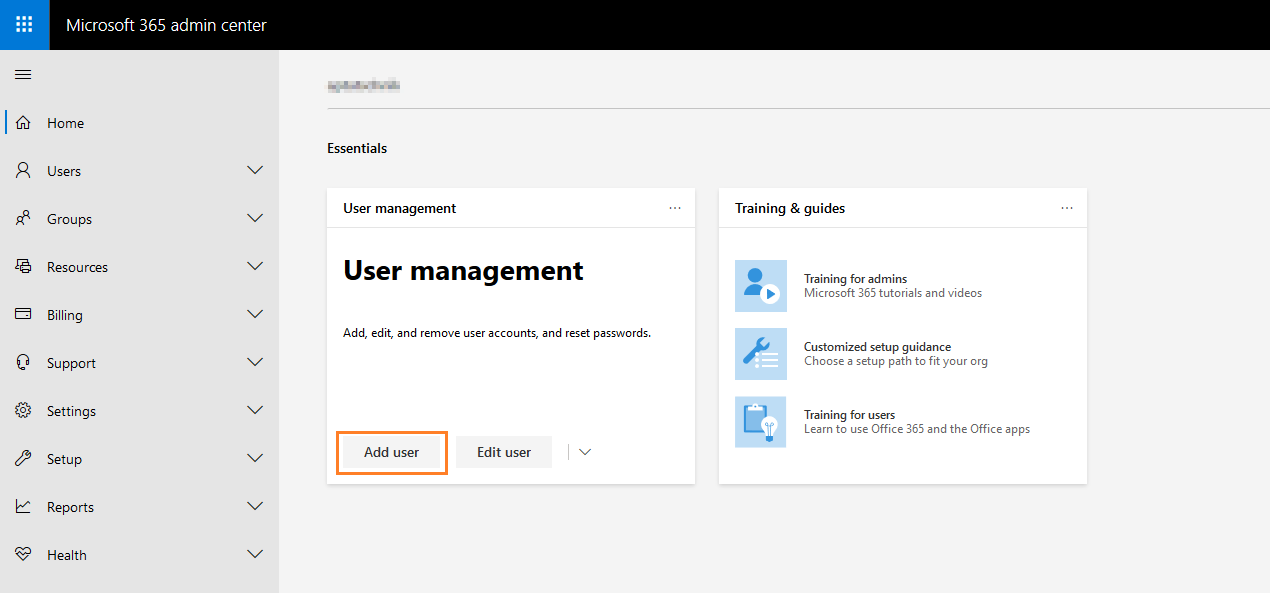
Task: Open the Training for users clipboard icon
Action: pos(761,422)
